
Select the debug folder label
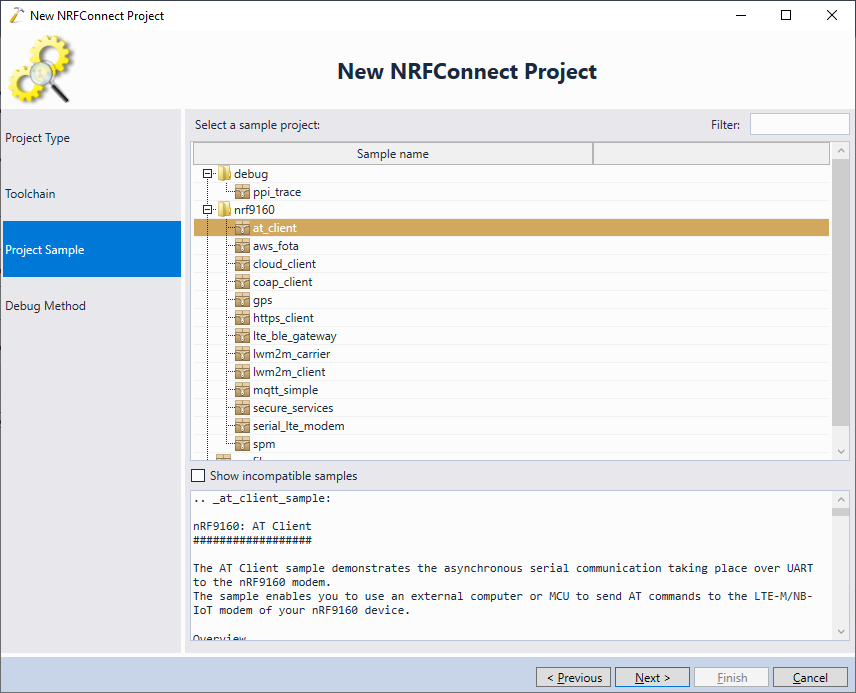click(x=251, y=174)
